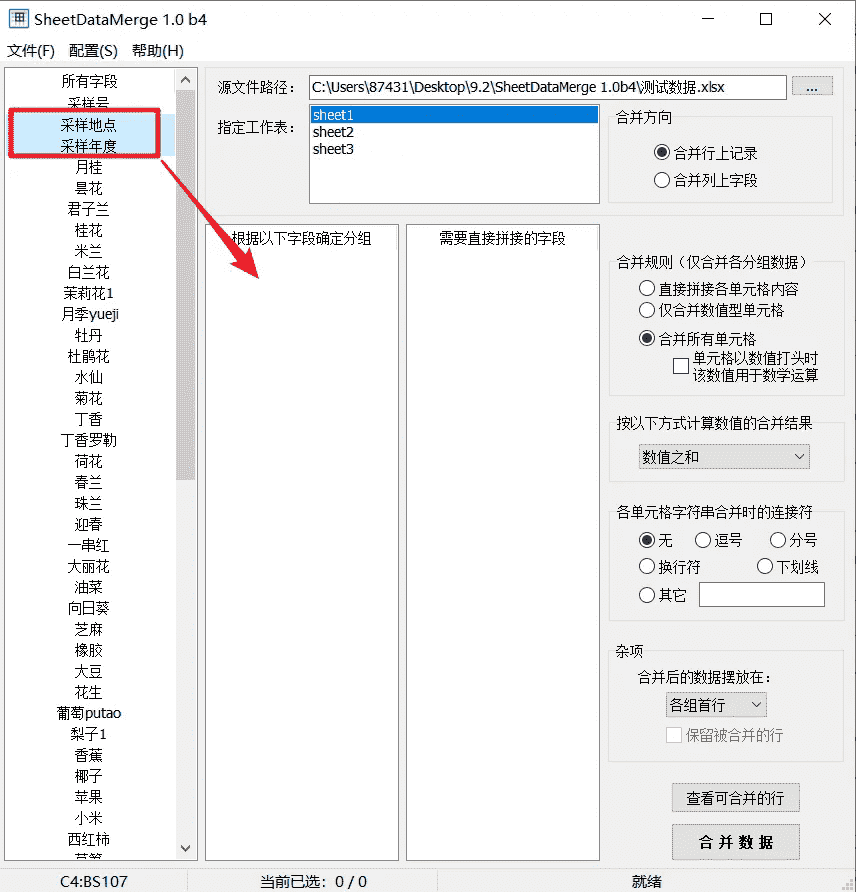Screen dimensions: 856x892
Task: Click the custom connector text input field
Action: pyautogui.click(x=761, y=595)
